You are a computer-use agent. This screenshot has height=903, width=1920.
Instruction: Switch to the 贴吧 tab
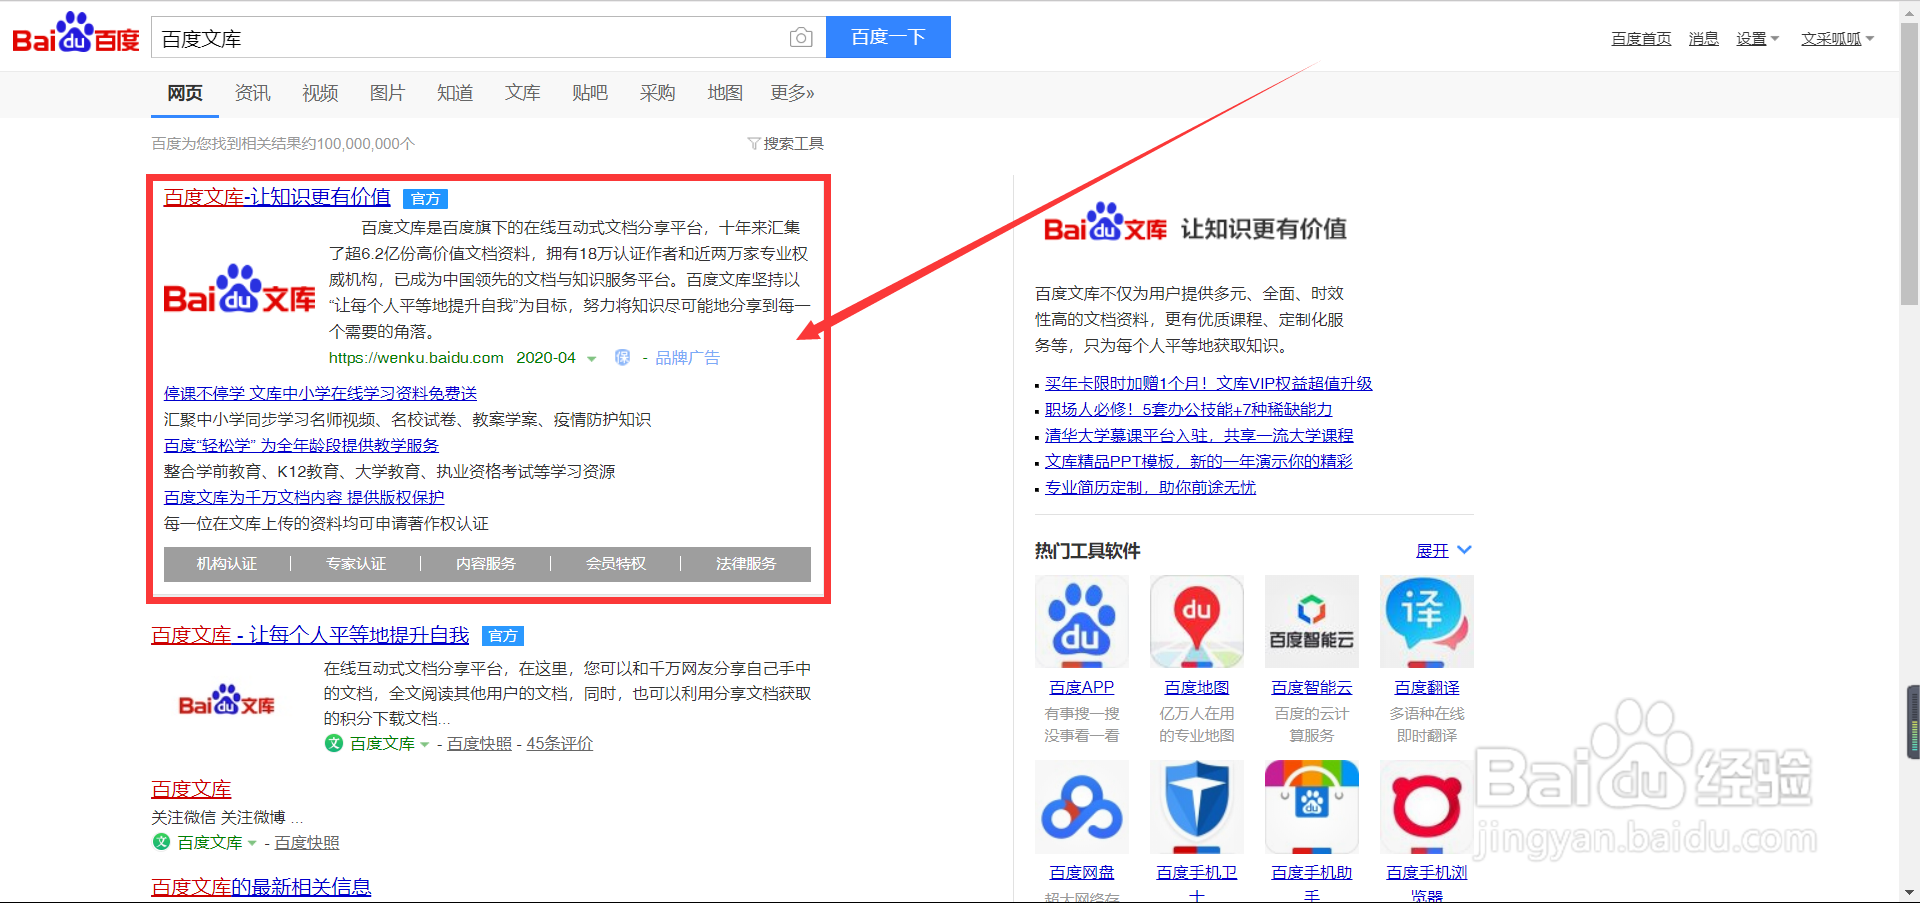coord(590,93)
